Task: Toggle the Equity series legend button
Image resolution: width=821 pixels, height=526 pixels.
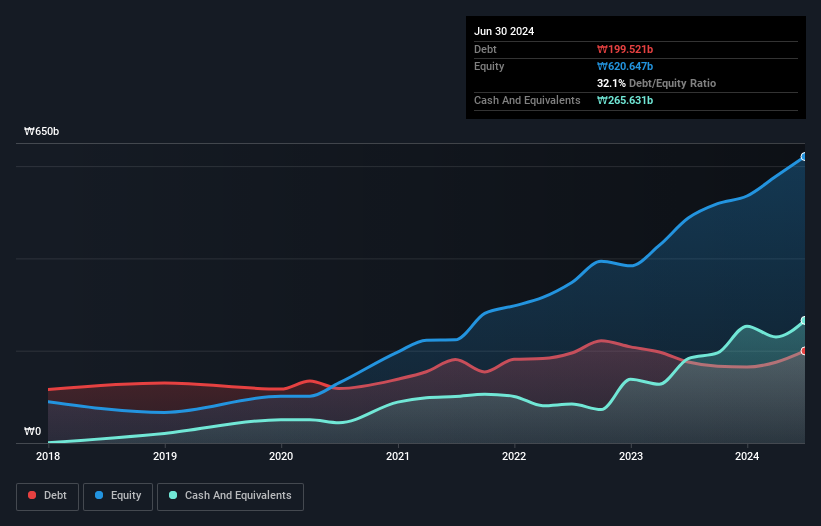Action: click(118, 496)
